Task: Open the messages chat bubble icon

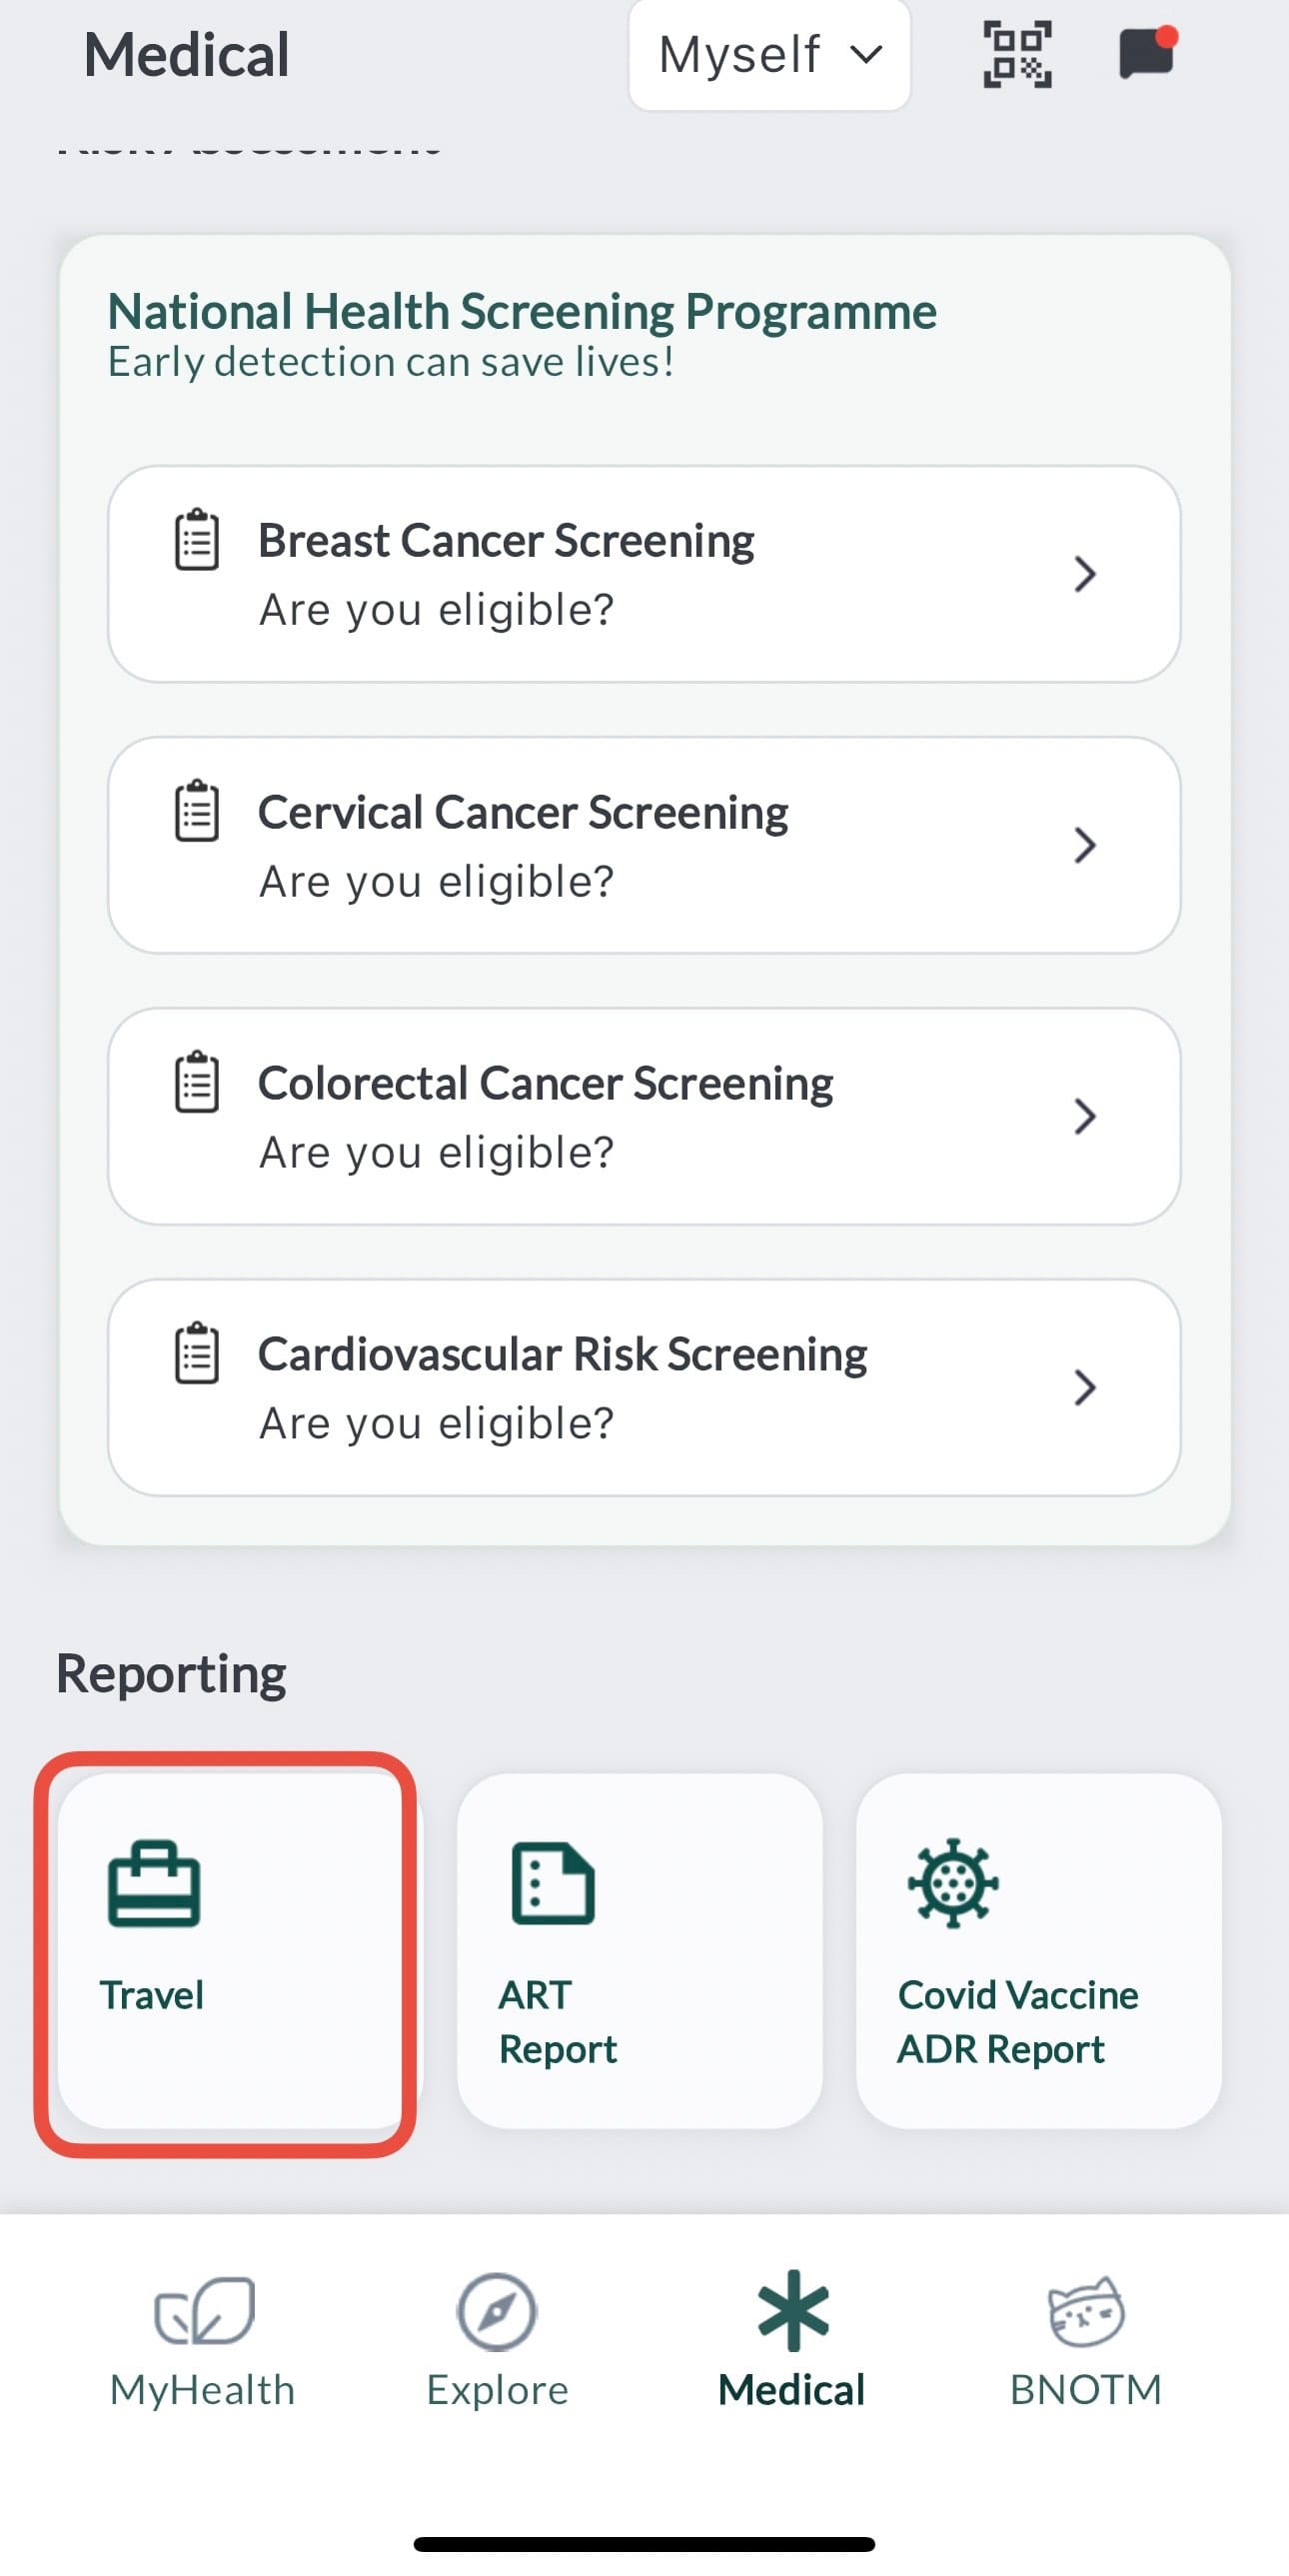Action: coord(1146,53)
